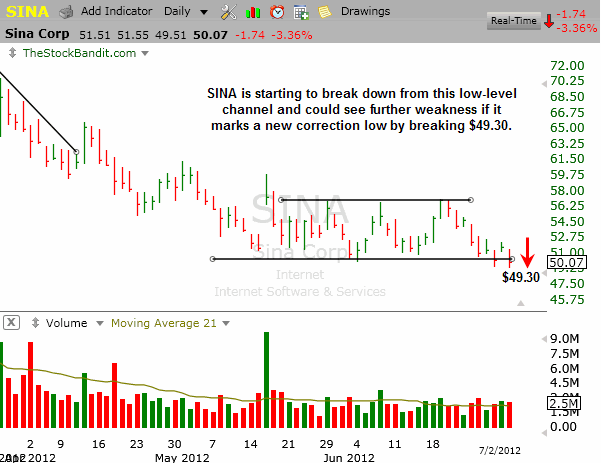Click the tallest green volume bar
The width and height of the screenshot is (601, 463).
[x=266, y=380]
